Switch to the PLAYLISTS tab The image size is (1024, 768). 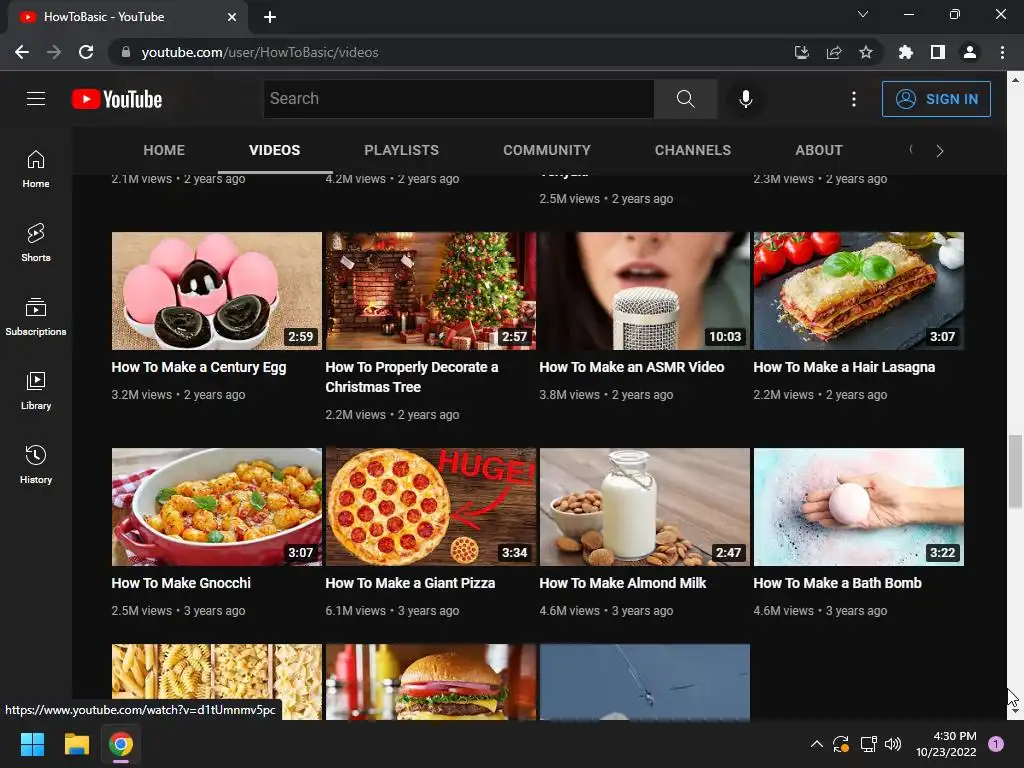(x=402, y=150)
